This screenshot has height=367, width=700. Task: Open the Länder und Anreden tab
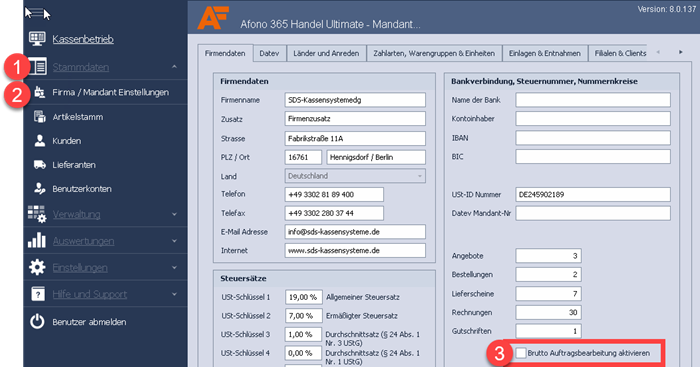326,53
